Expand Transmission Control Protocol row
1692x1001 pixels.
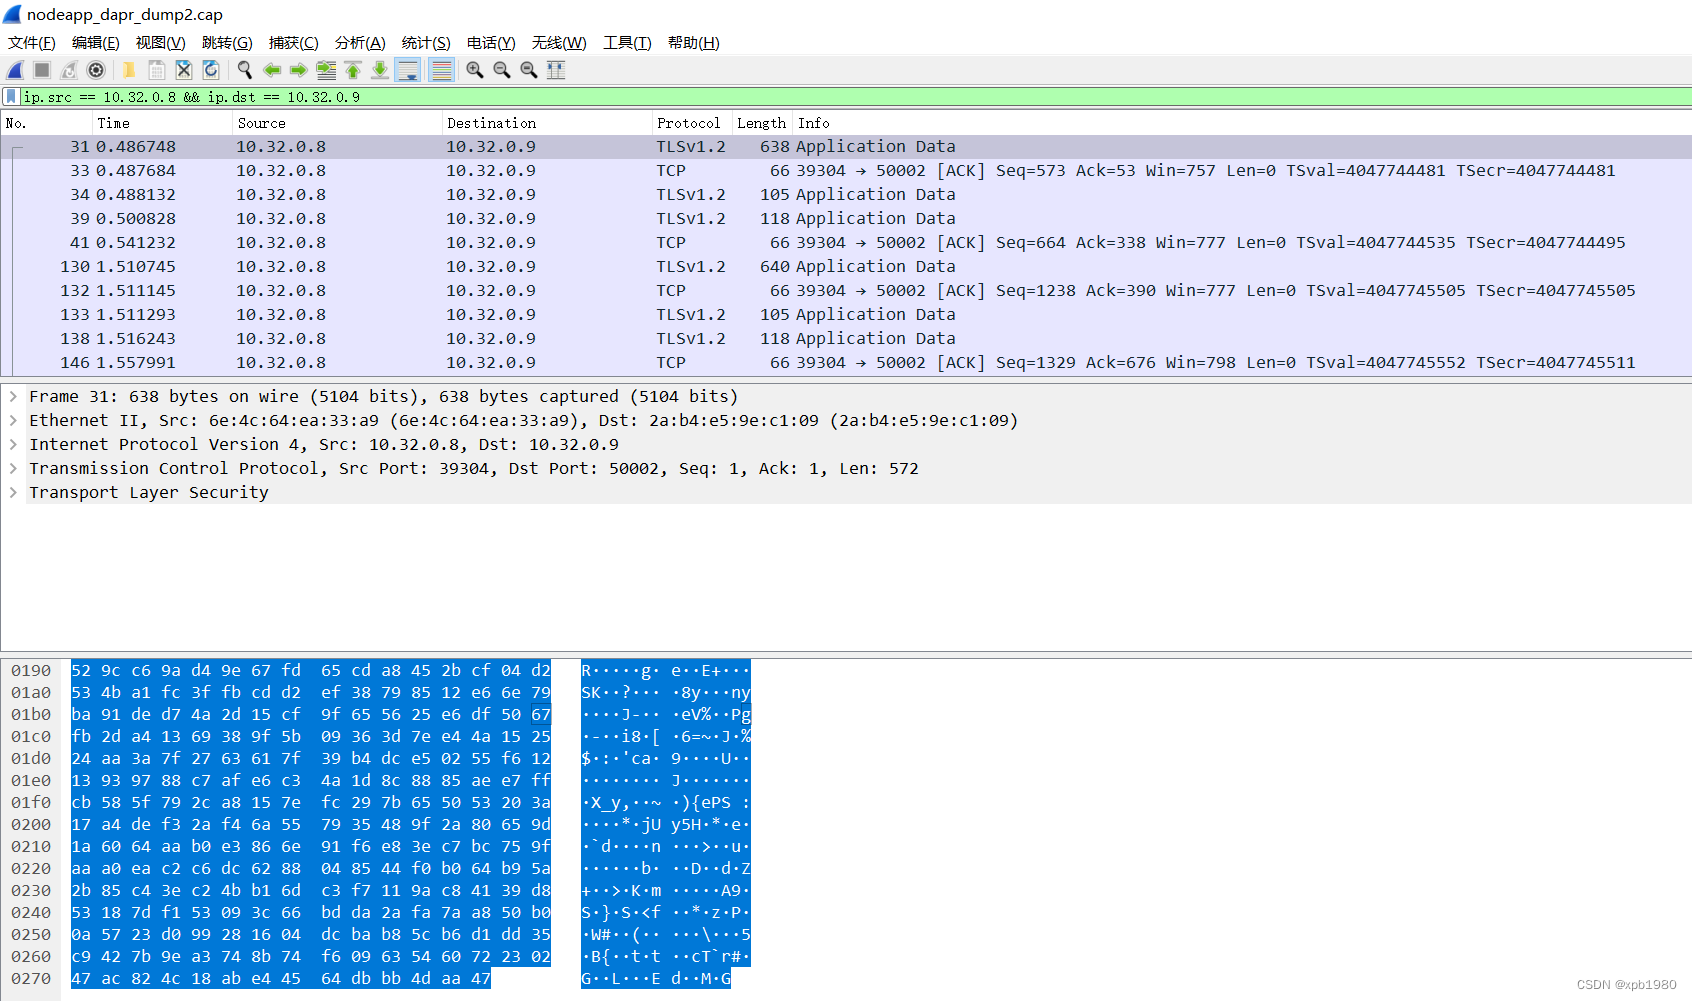13,469
